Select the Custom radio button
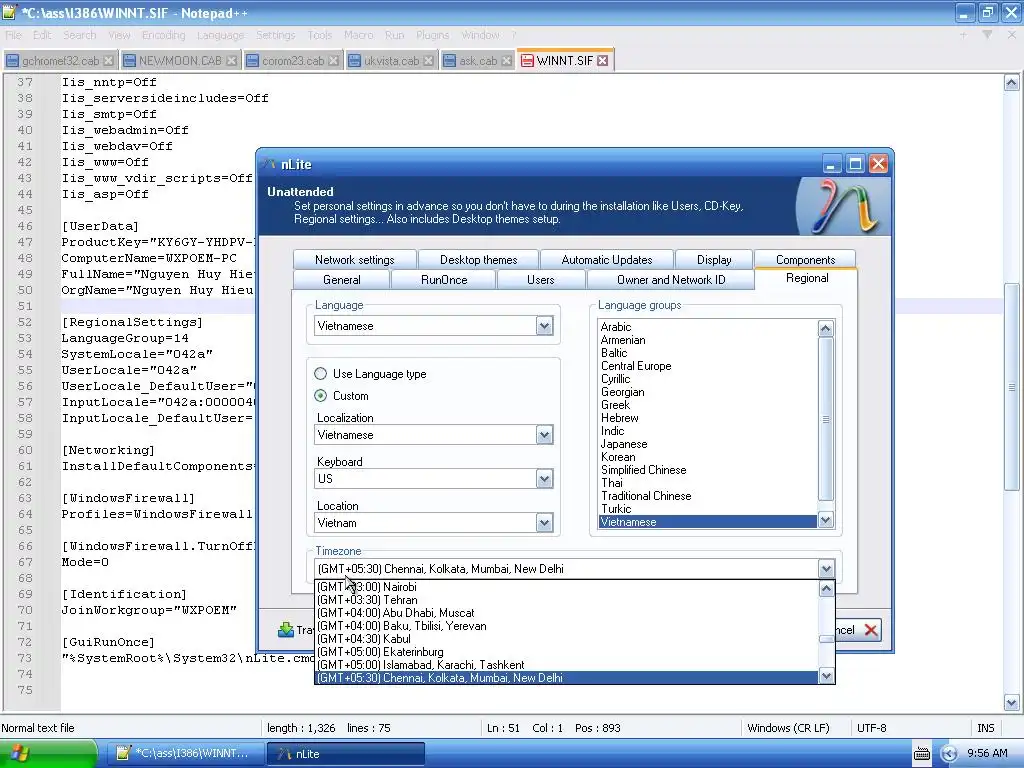The image size is (1024, 768). point(320,396)
